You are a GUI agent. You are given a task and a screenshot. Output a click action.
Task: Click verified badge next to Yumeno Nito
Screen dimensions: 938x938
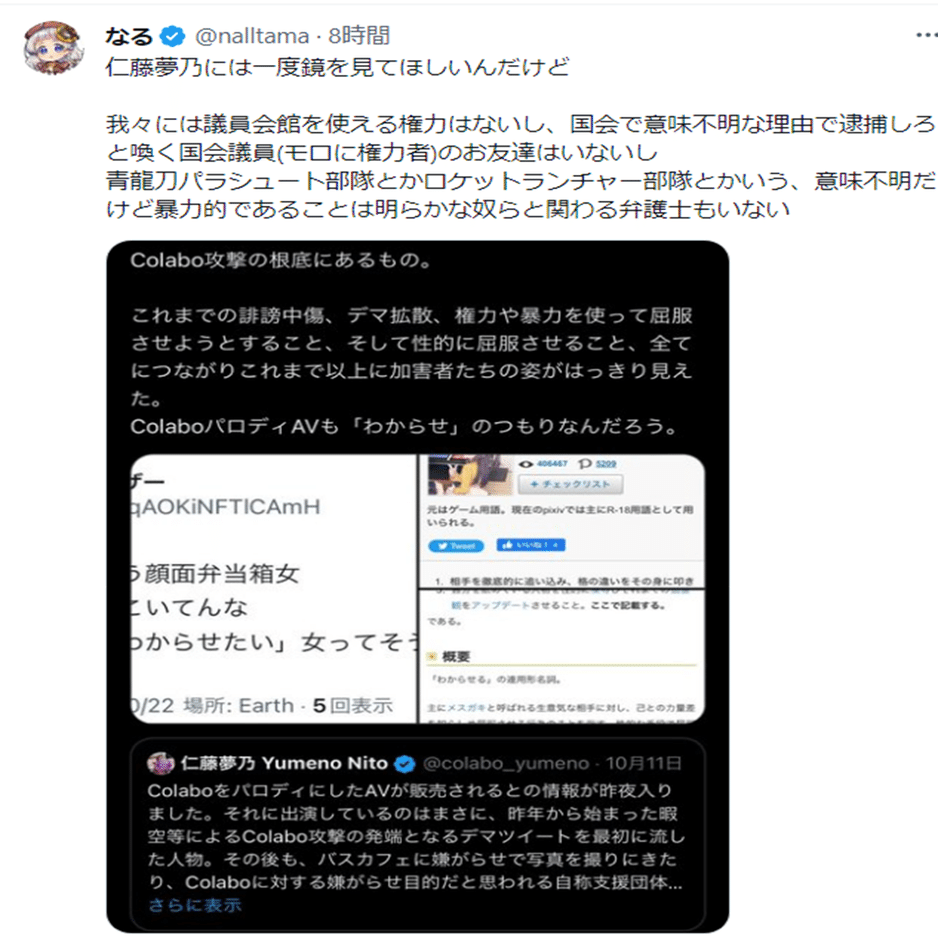point(405,763)
